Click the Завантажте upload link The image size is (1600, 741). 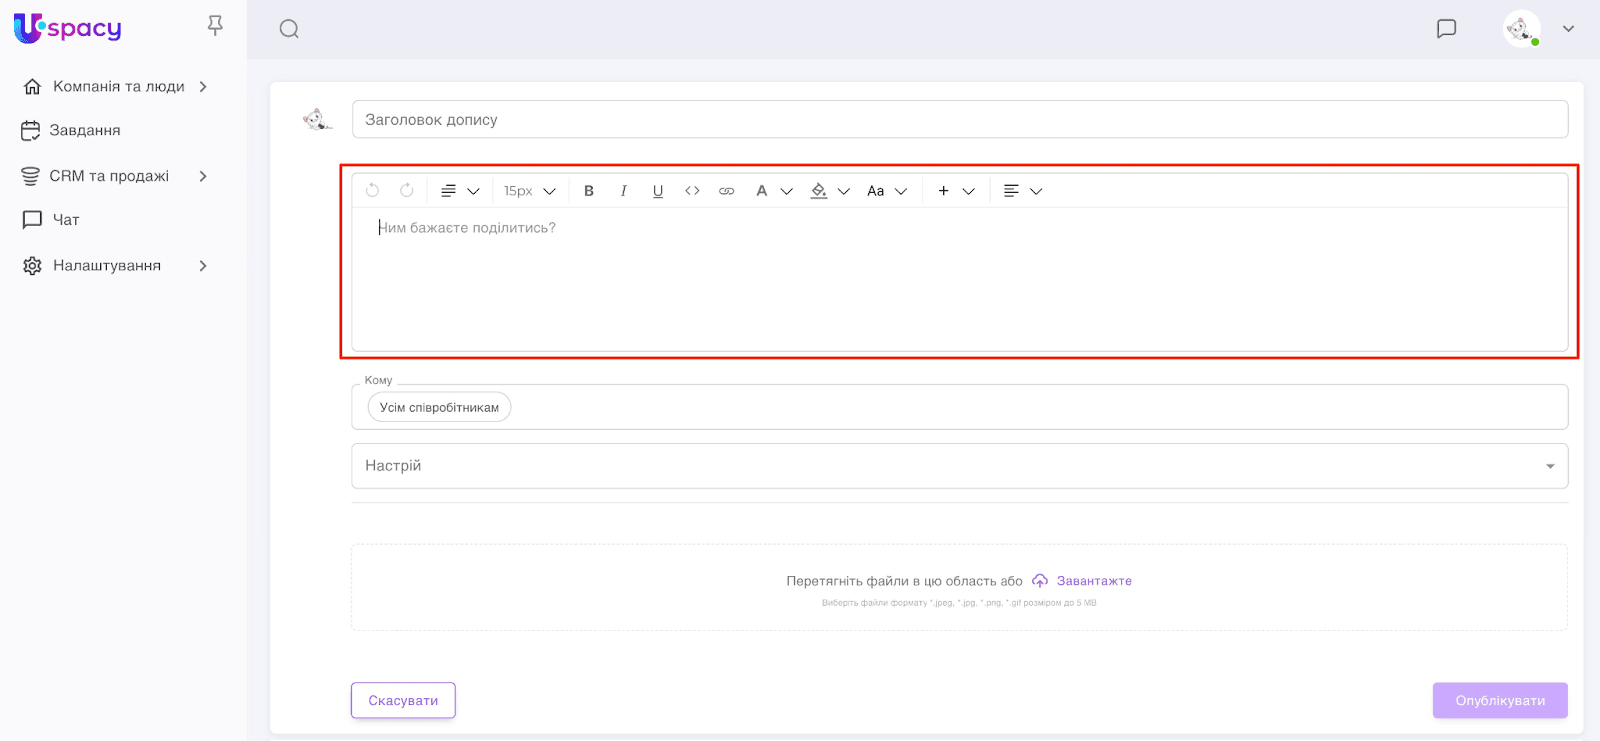coord(1094,581)
